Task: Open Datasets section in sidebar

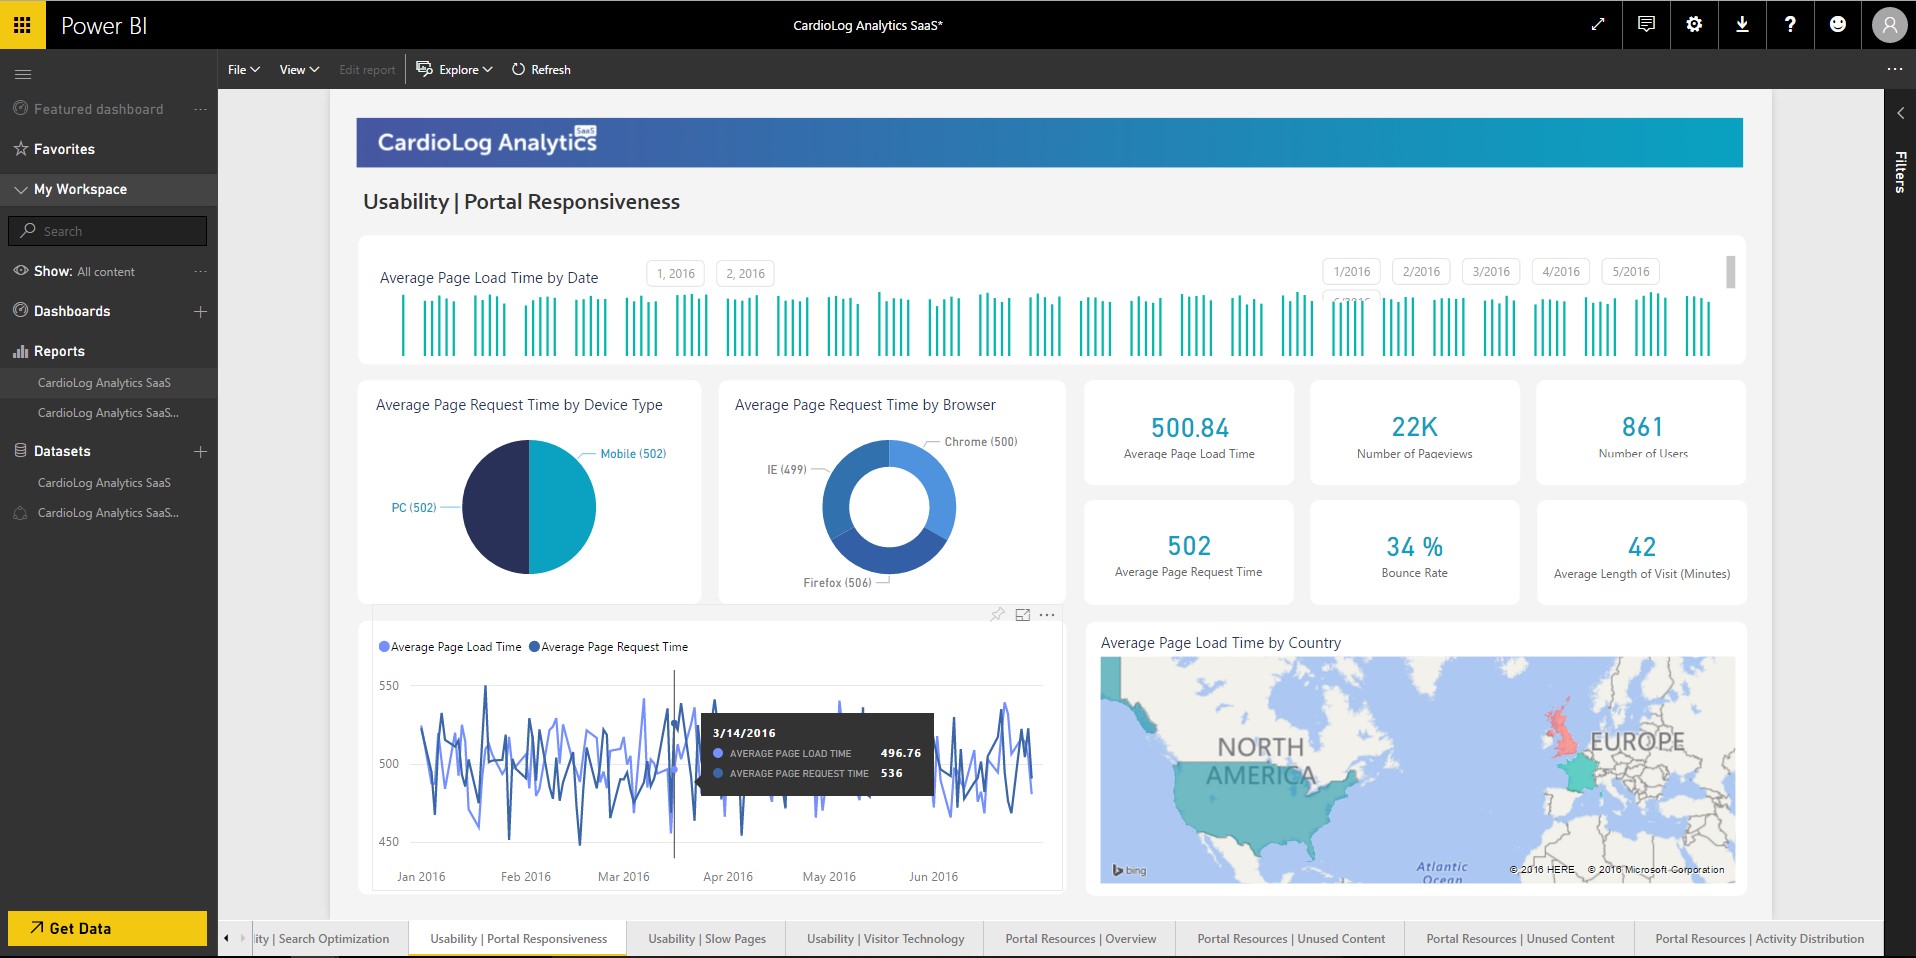Action: click(x=62, y=451)
